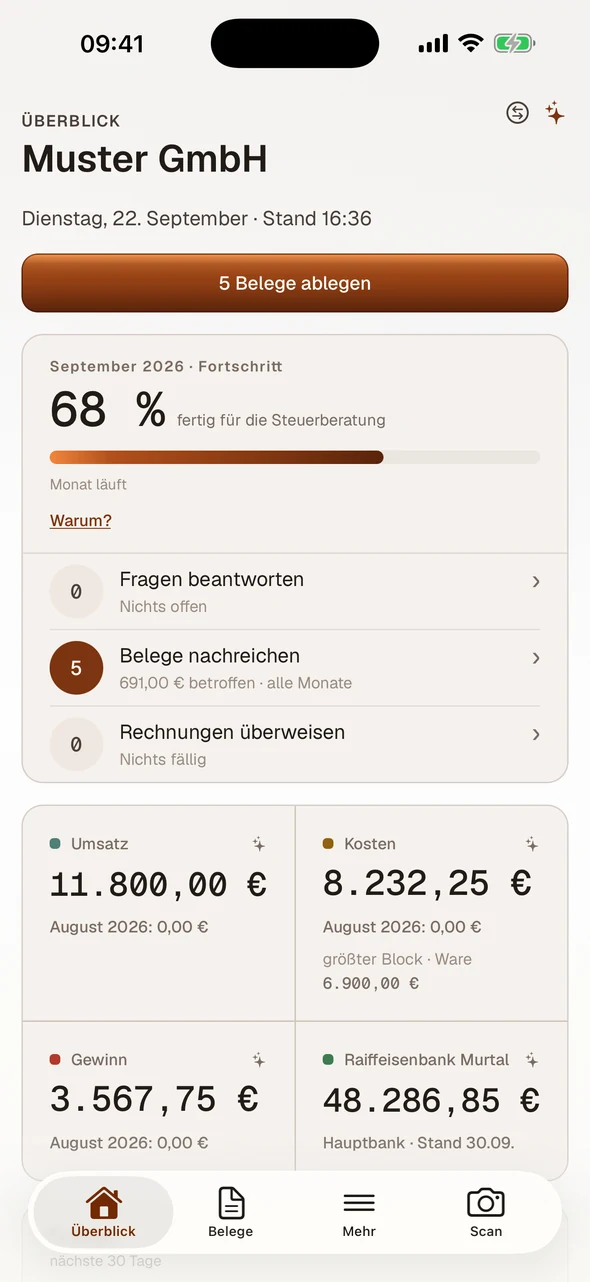Open the AI sparkle icon in header

coord(555,113)
